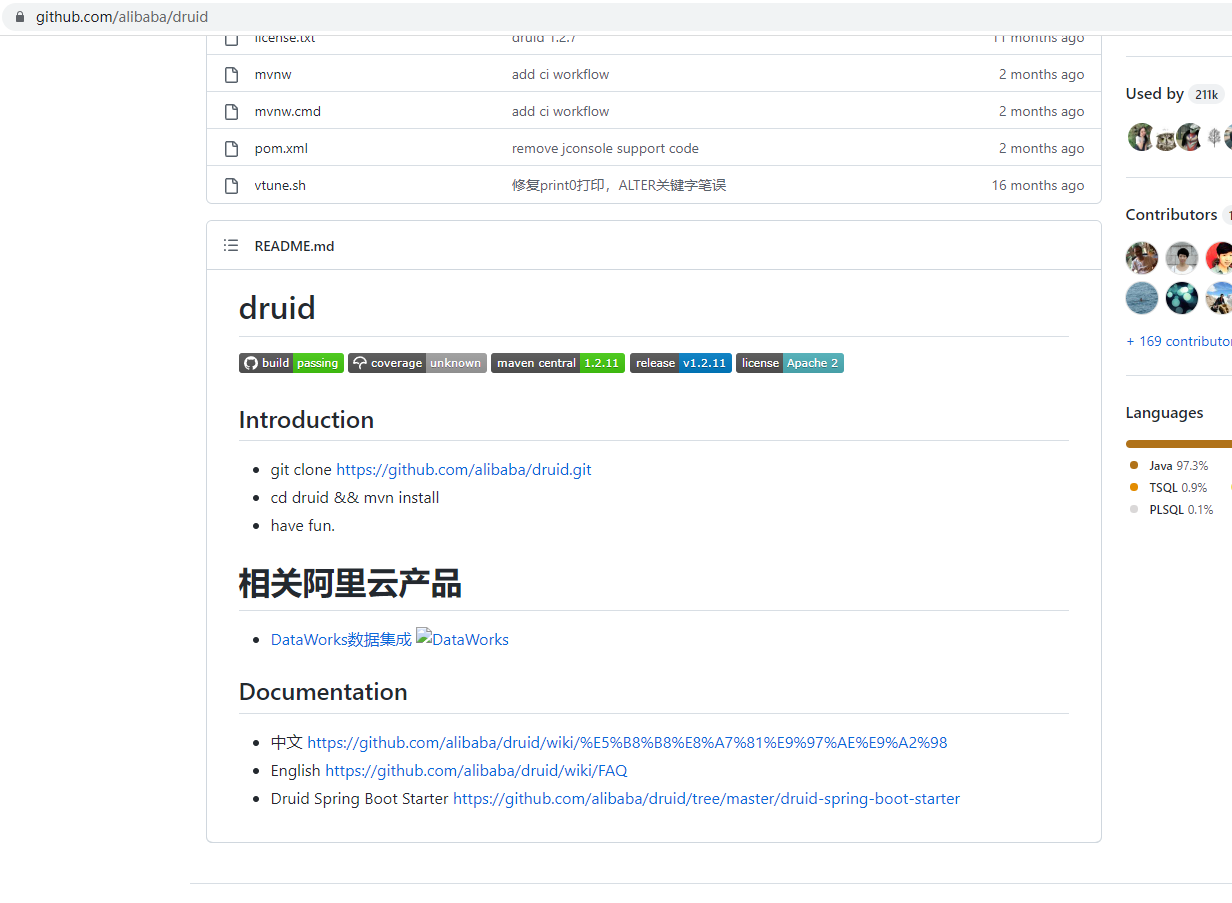Open the 中文 wiki documentation link
1232x903 pixels.
coord(627,743)
